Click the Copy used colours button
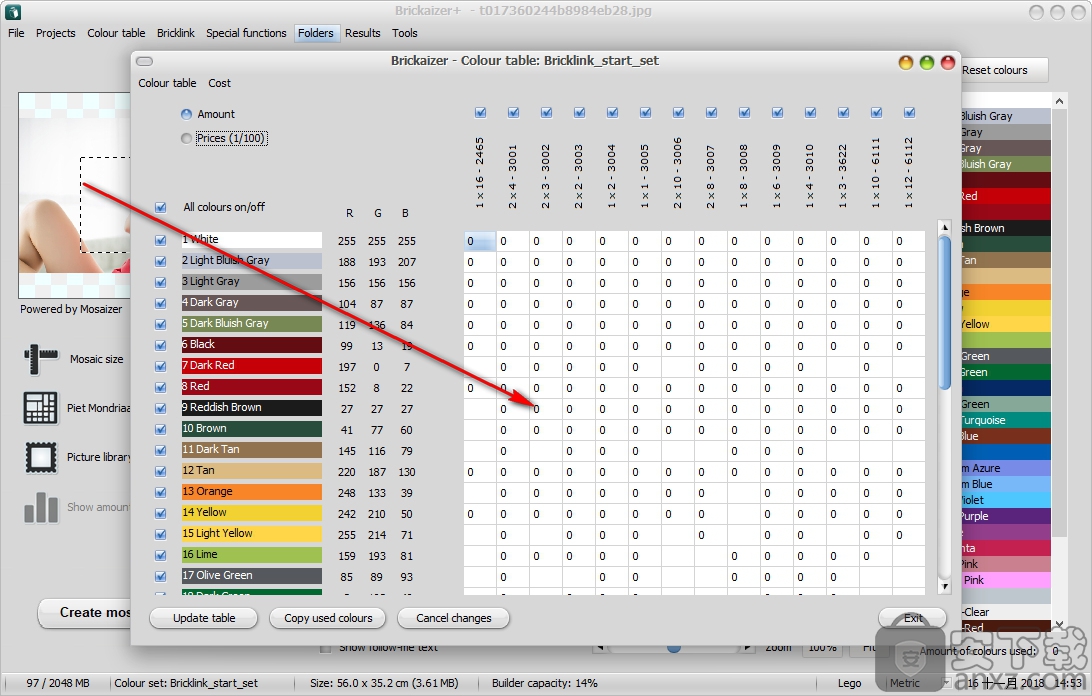Viewport: 1092px width, 696px height. click(x=328, y=618)
